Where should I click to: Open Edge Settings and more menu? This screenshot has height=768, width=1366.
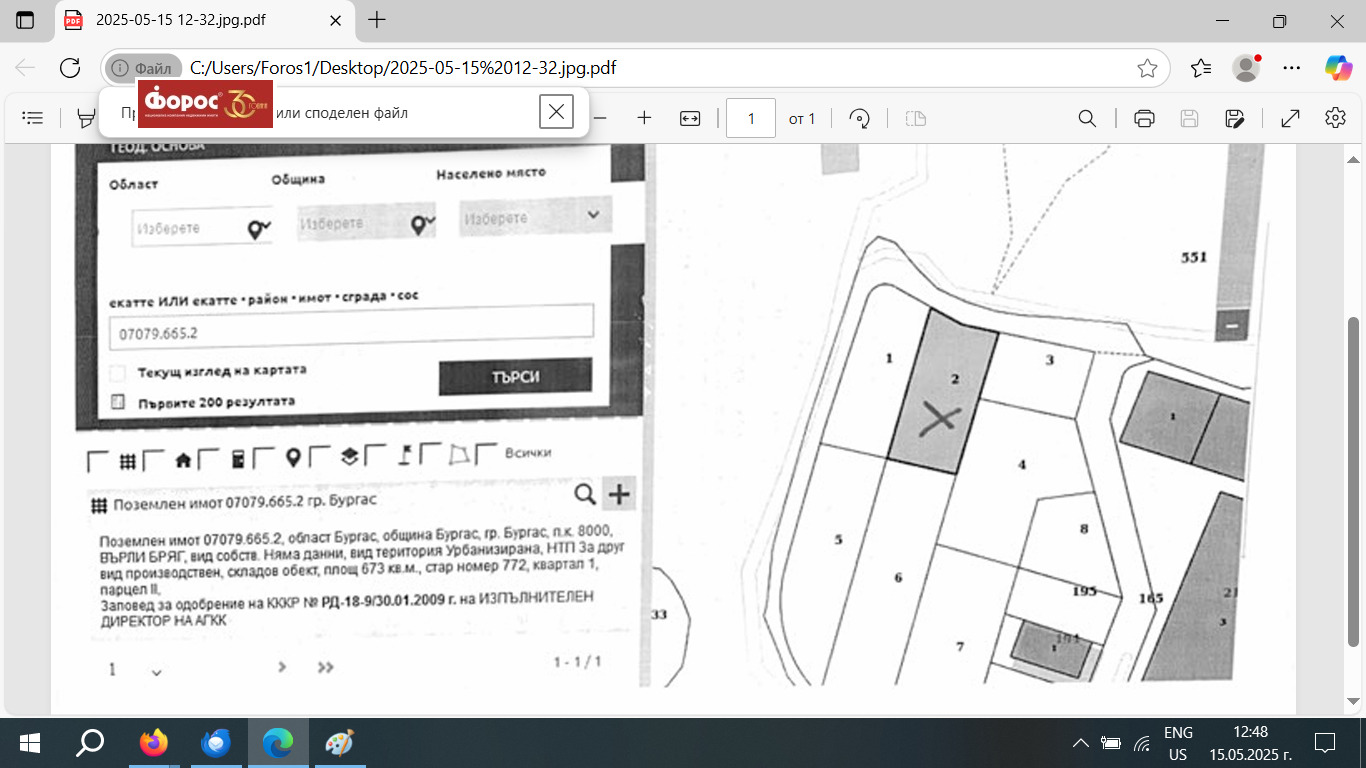1292,68
